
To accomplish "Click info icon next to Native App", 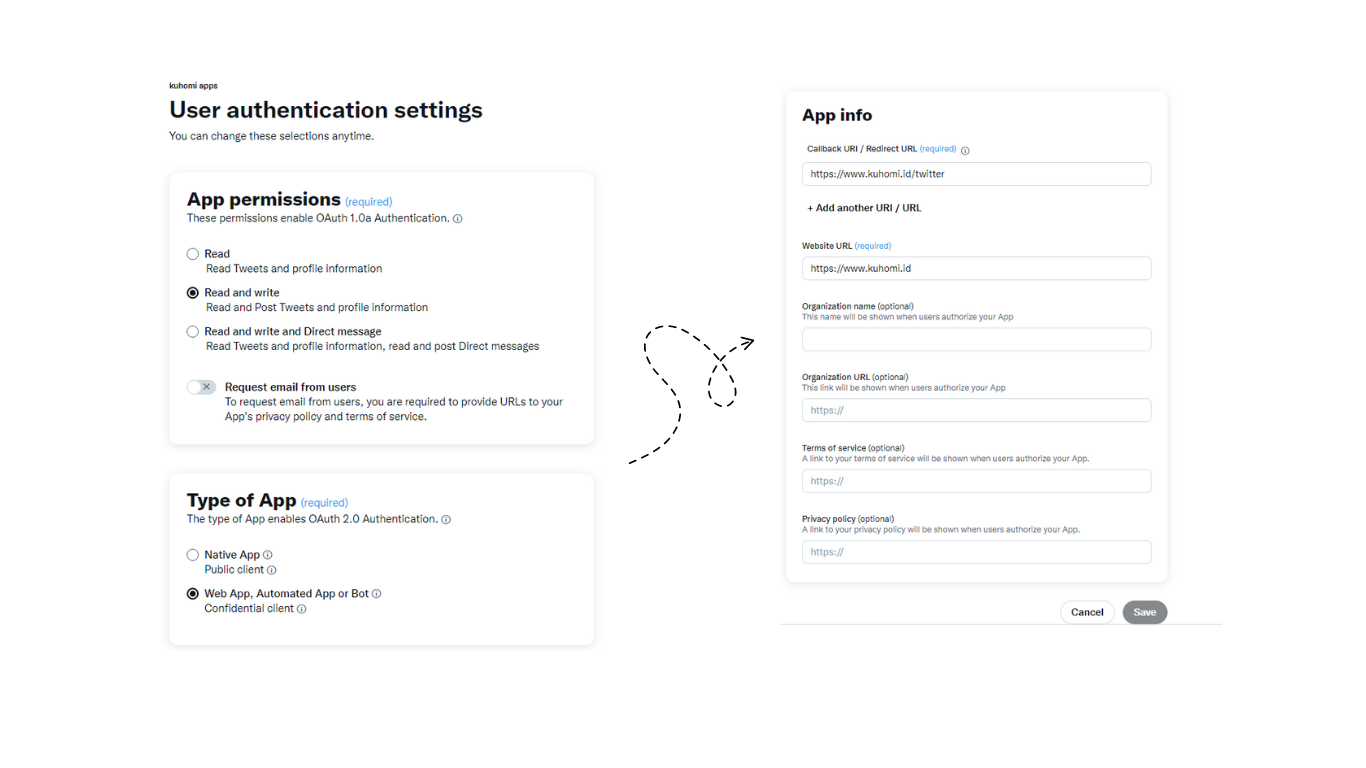I will click(x=268, y=555).
